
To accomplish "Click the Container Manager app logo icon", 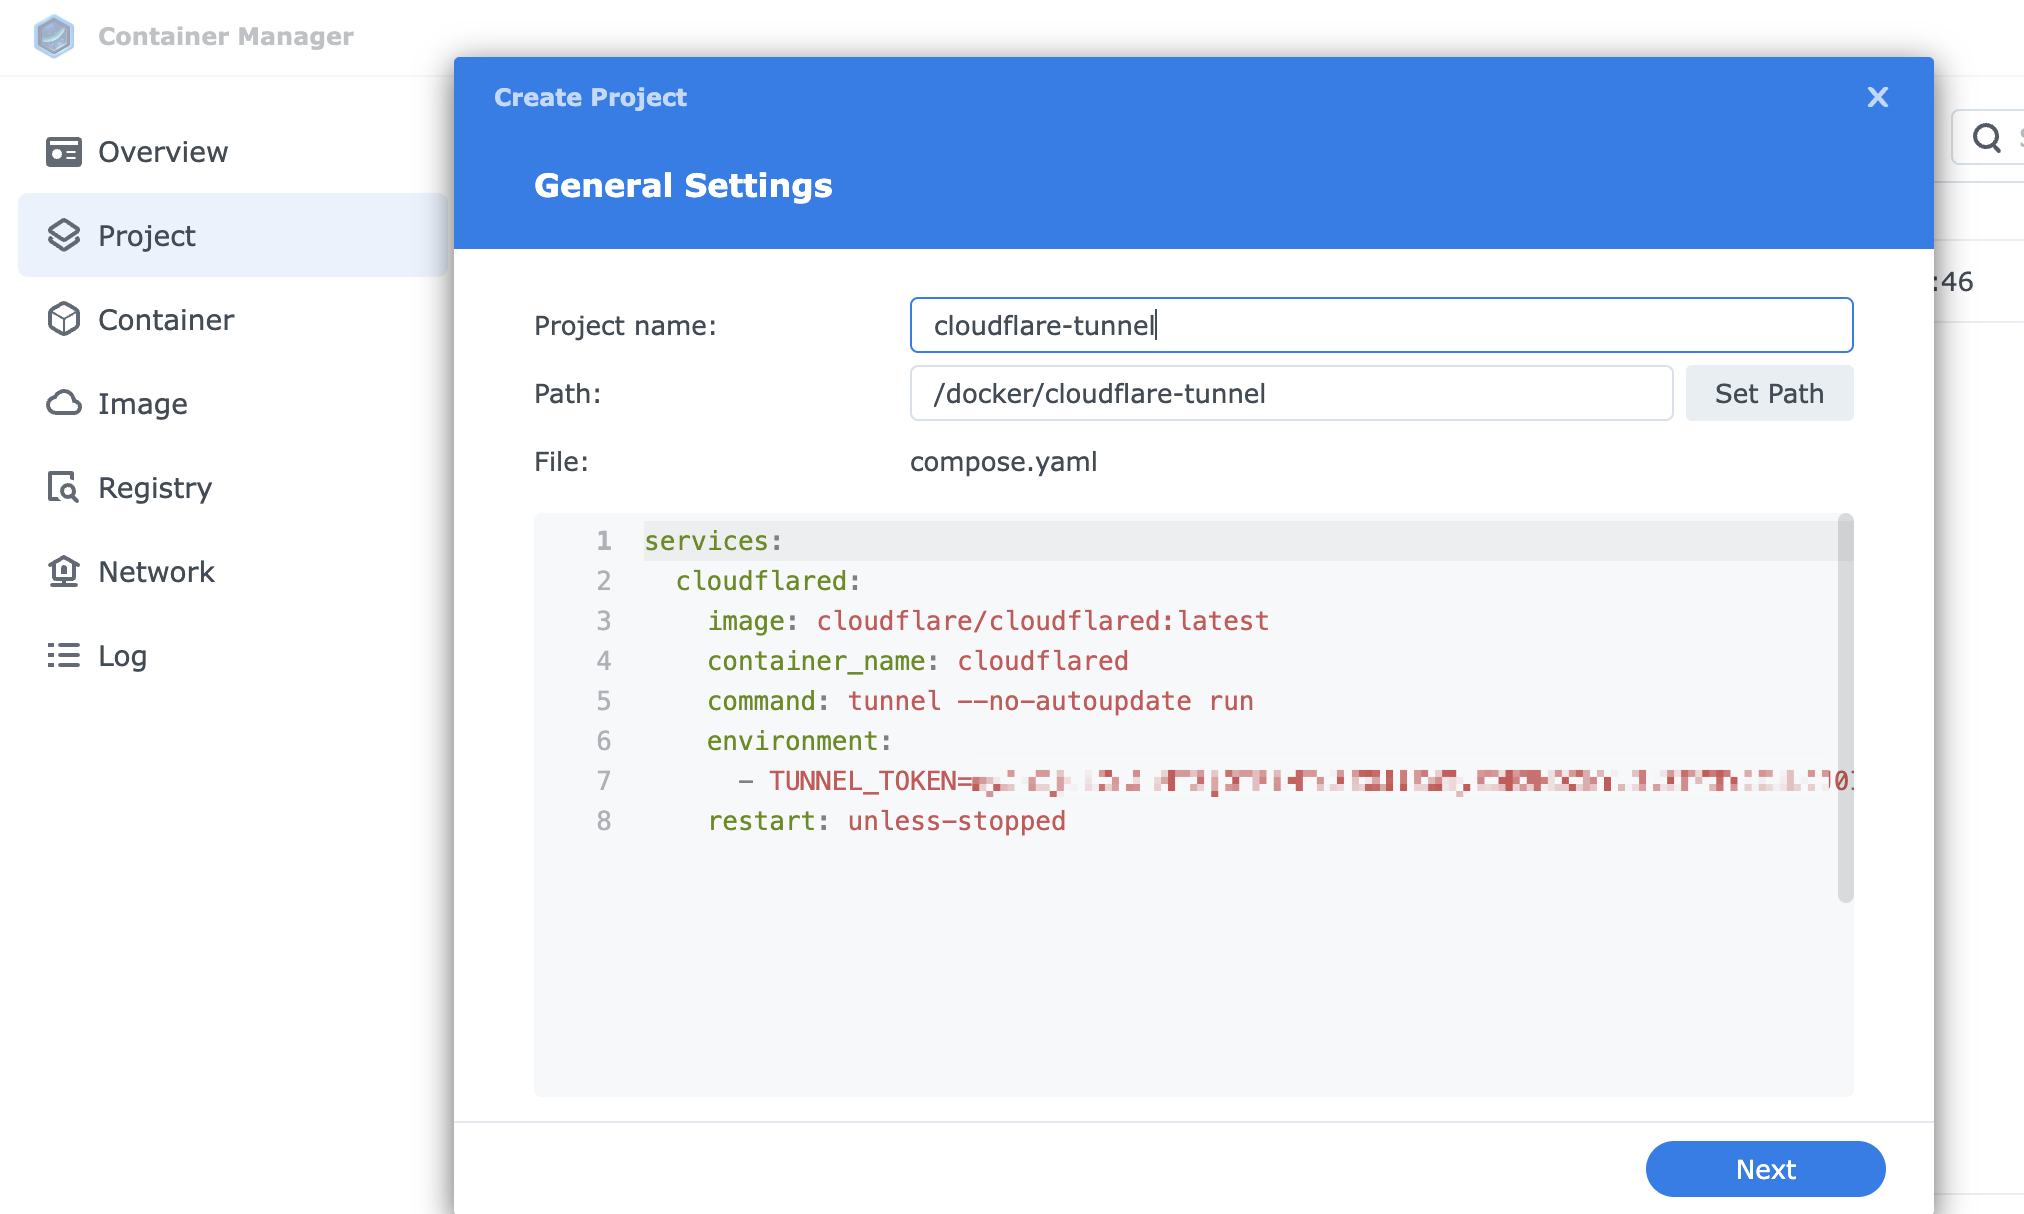I will pos(54,36).
